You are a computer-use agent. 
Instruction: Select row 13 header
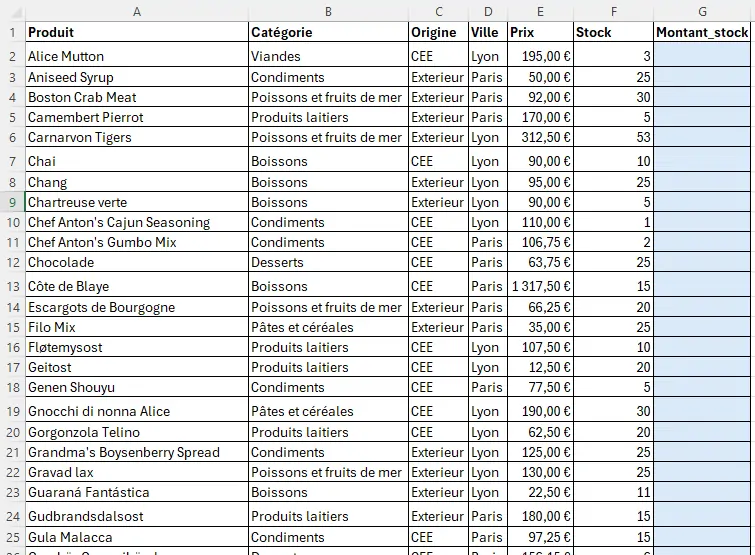[13, 286]
